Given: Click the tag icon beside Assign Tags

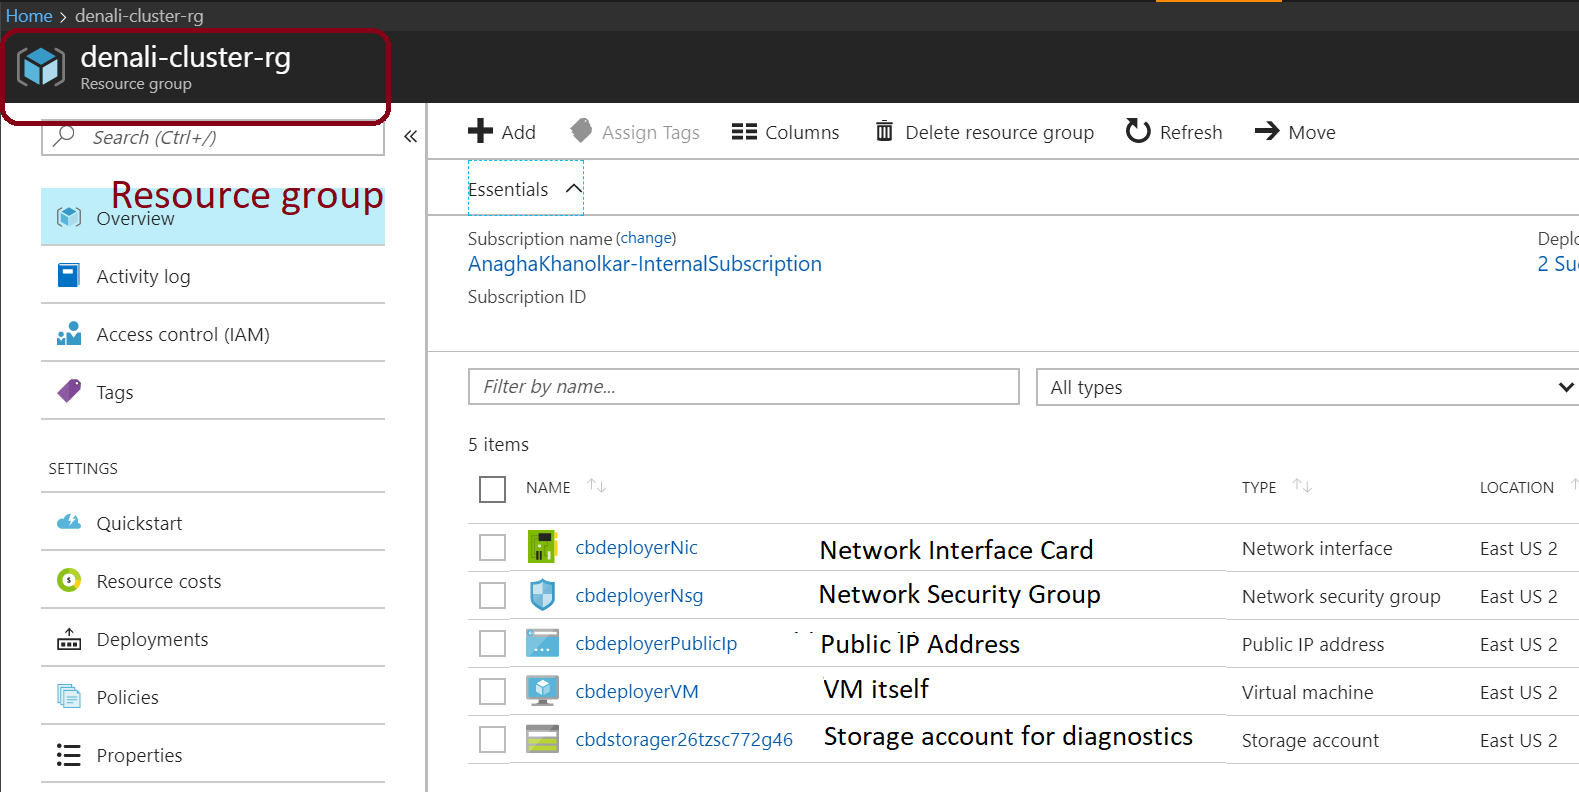Looking at the screenshot, I should click(581, 130).
